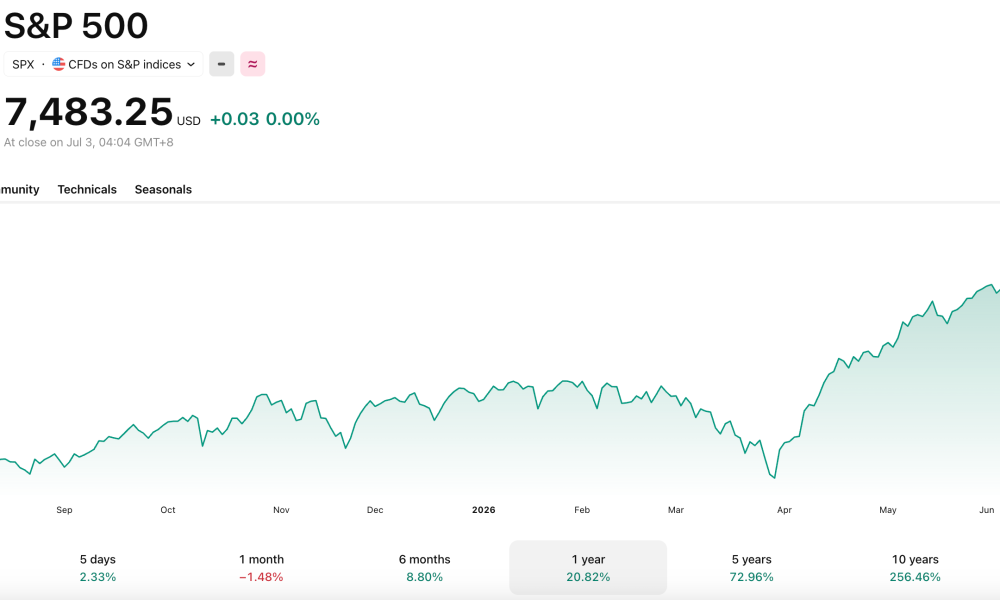This screenshot has width=1000, height=600.
Task: Click the Nov label on chart axis
Action: pos(281,510)
